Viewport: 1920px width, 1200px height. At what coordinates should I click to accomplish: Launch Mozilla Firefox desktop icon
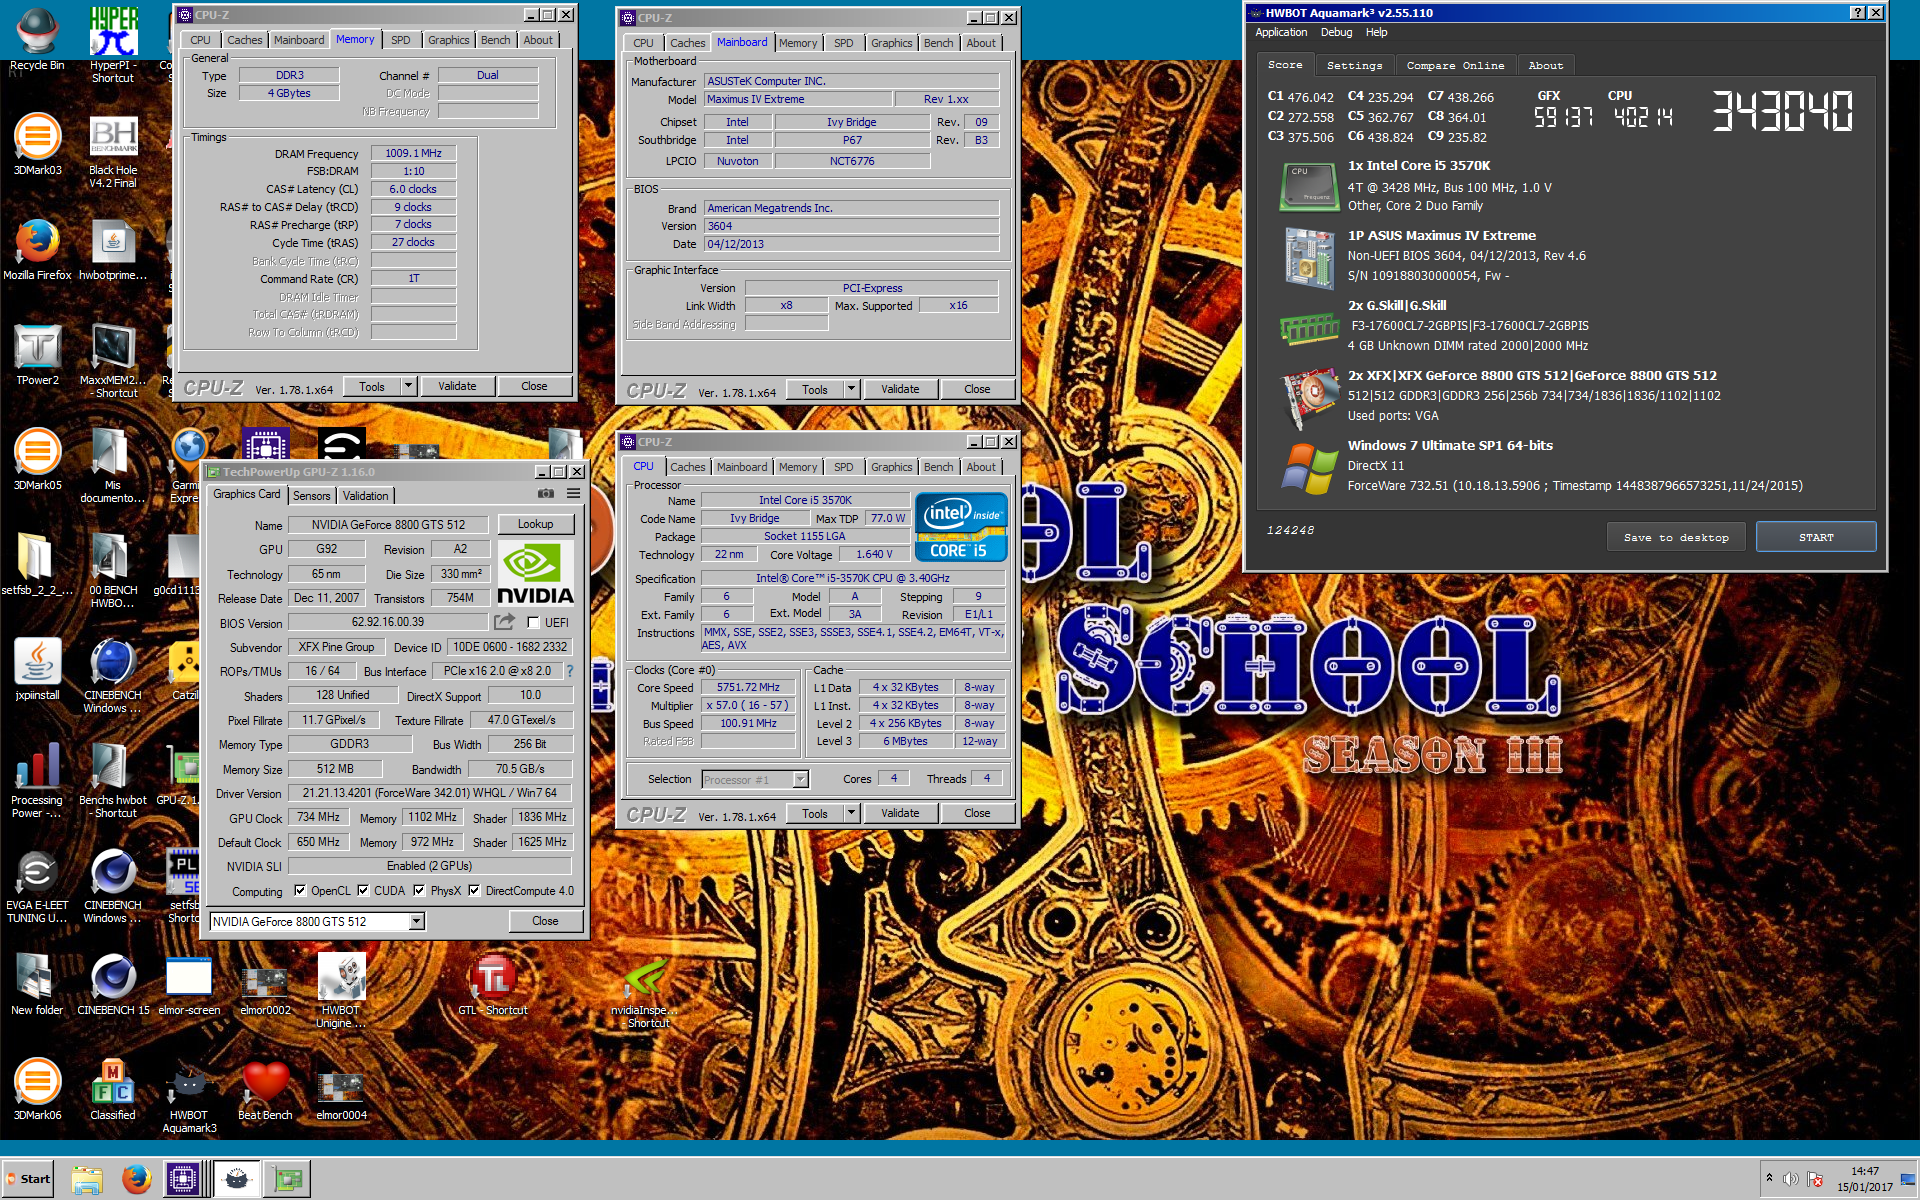(x=37, y=250)
